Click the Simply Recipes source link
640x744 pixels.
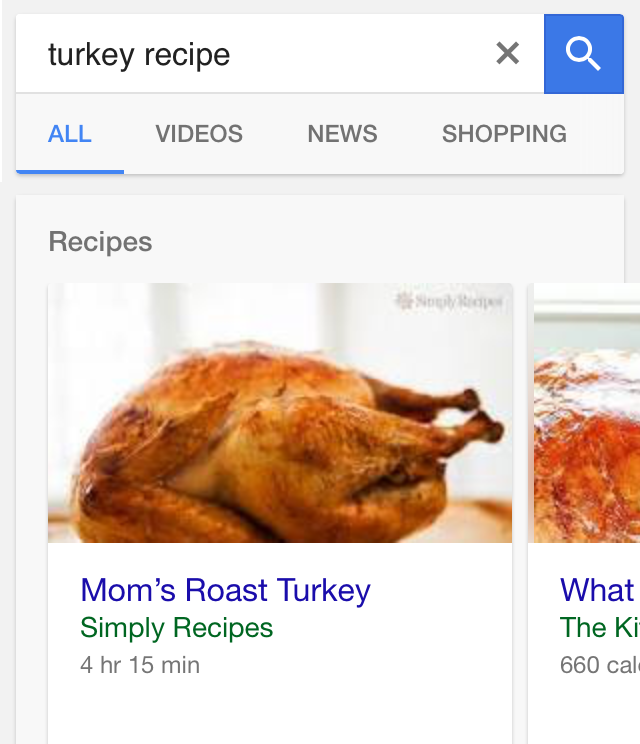(176, 628)
